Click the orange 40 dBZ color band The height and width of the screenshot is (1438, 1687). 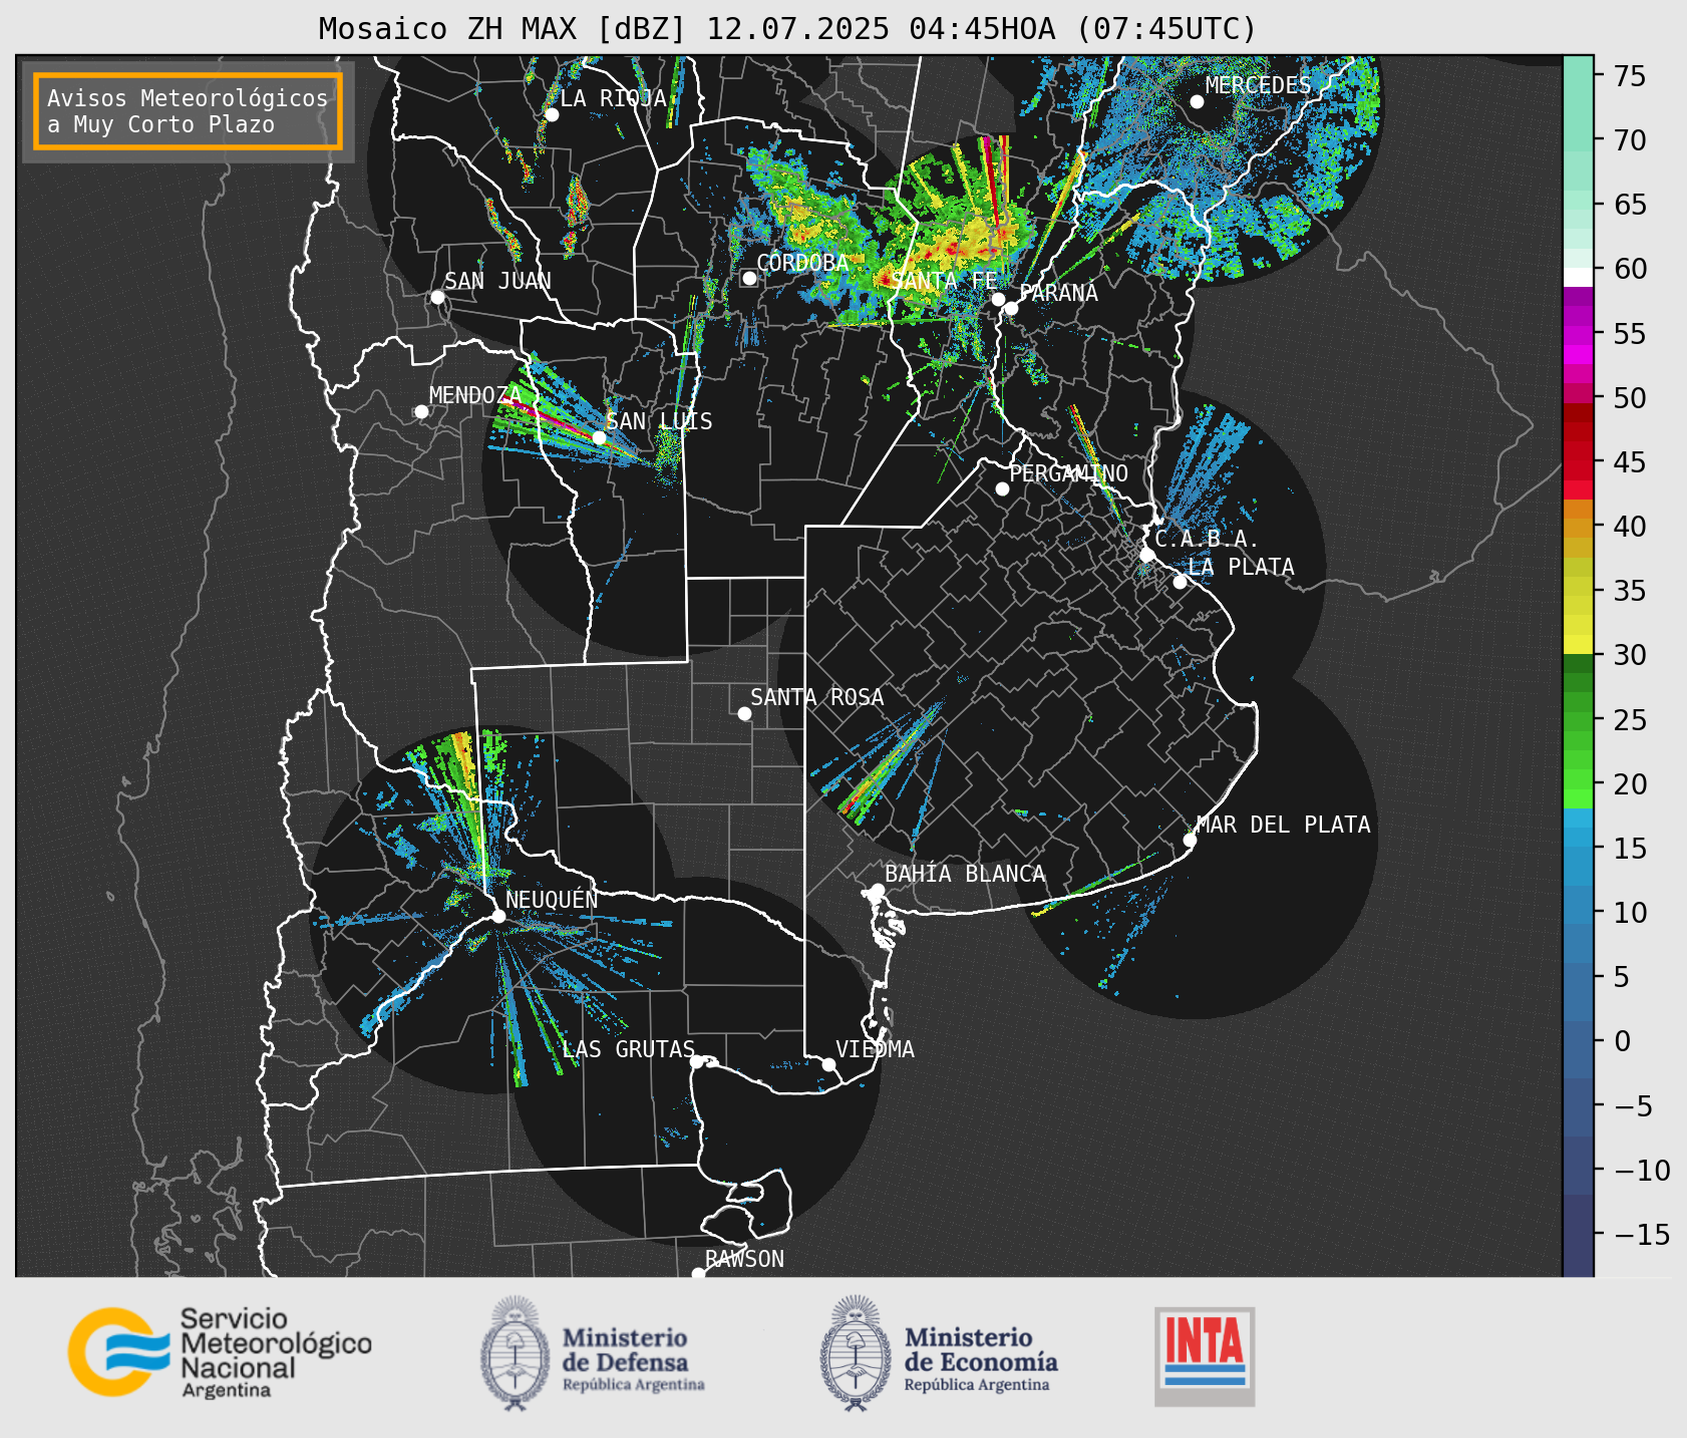pos(1577,526)
